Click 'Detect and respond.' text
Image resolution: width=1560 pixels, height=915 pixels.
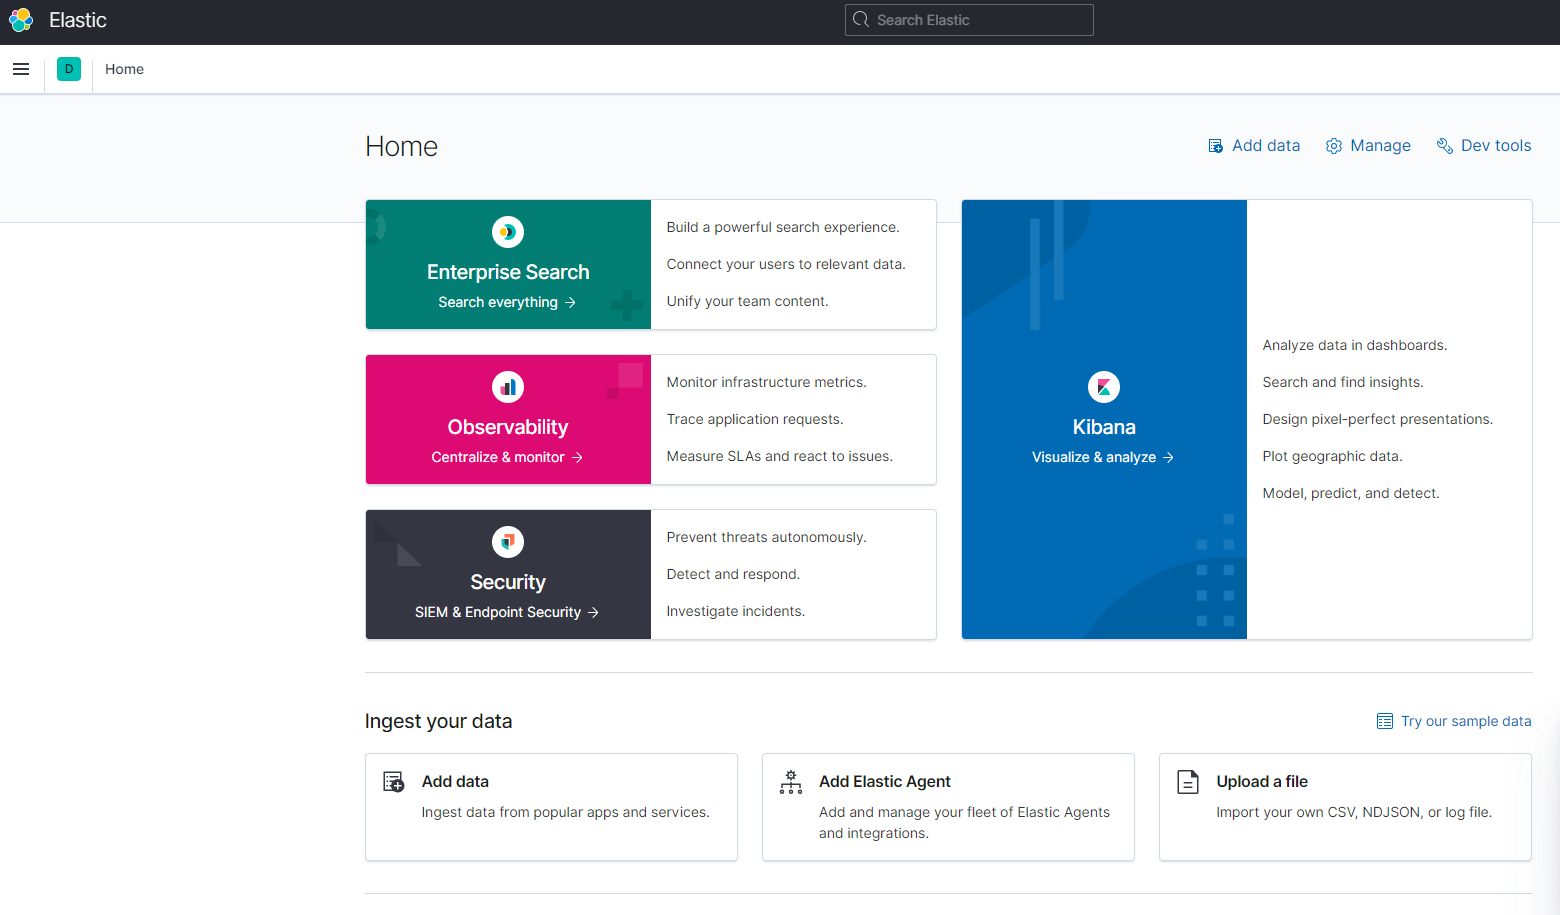click(x=734, y=574)
